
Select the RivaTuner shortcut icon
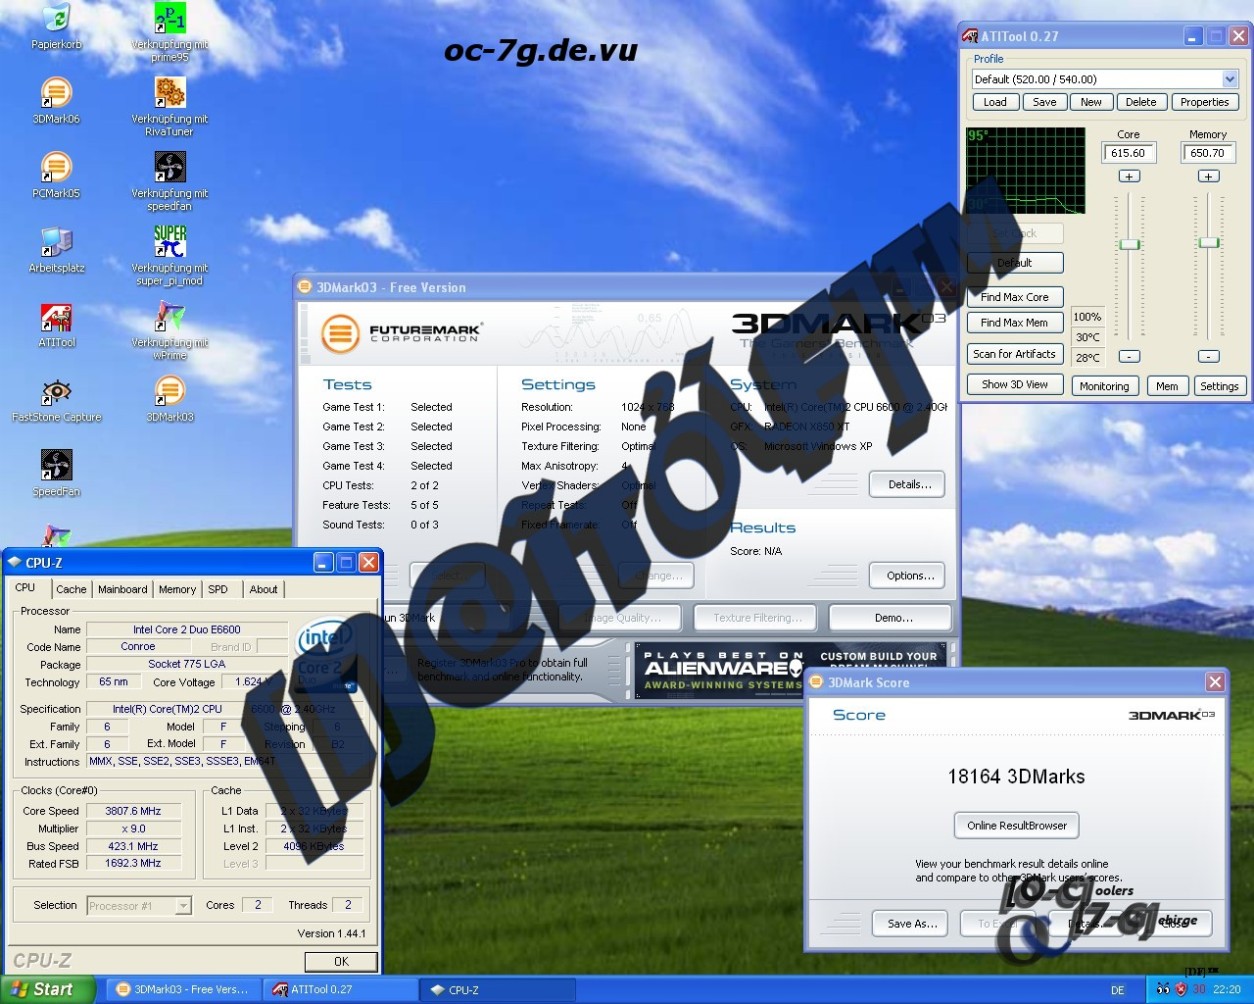point(170,93)
